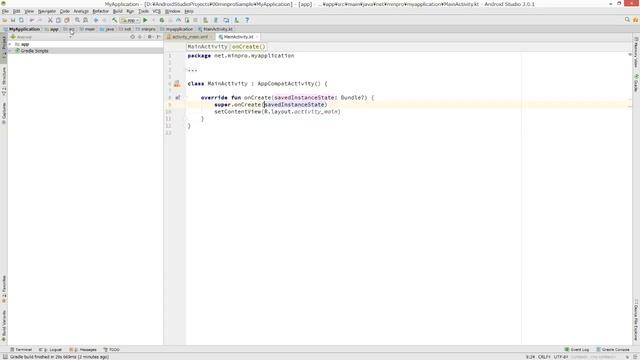Image resolution: width=640 pixels, height=360 pixels.
Task: Open Search Everywhere magnifier icon
Action: 627,20
